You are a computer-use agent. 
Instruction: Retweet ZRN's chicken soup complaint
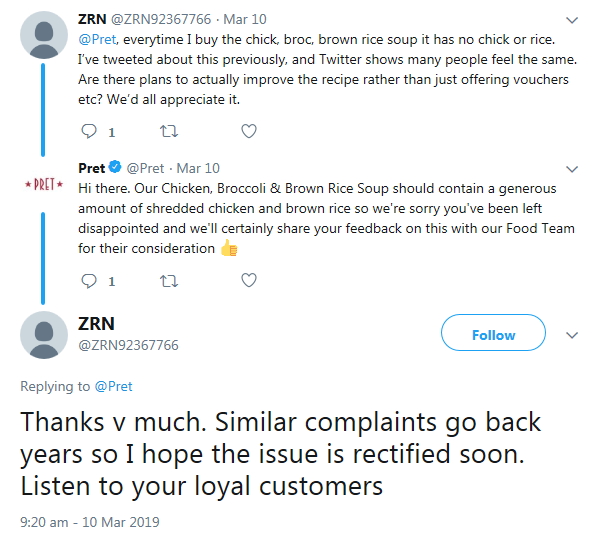tap(168, 131)
